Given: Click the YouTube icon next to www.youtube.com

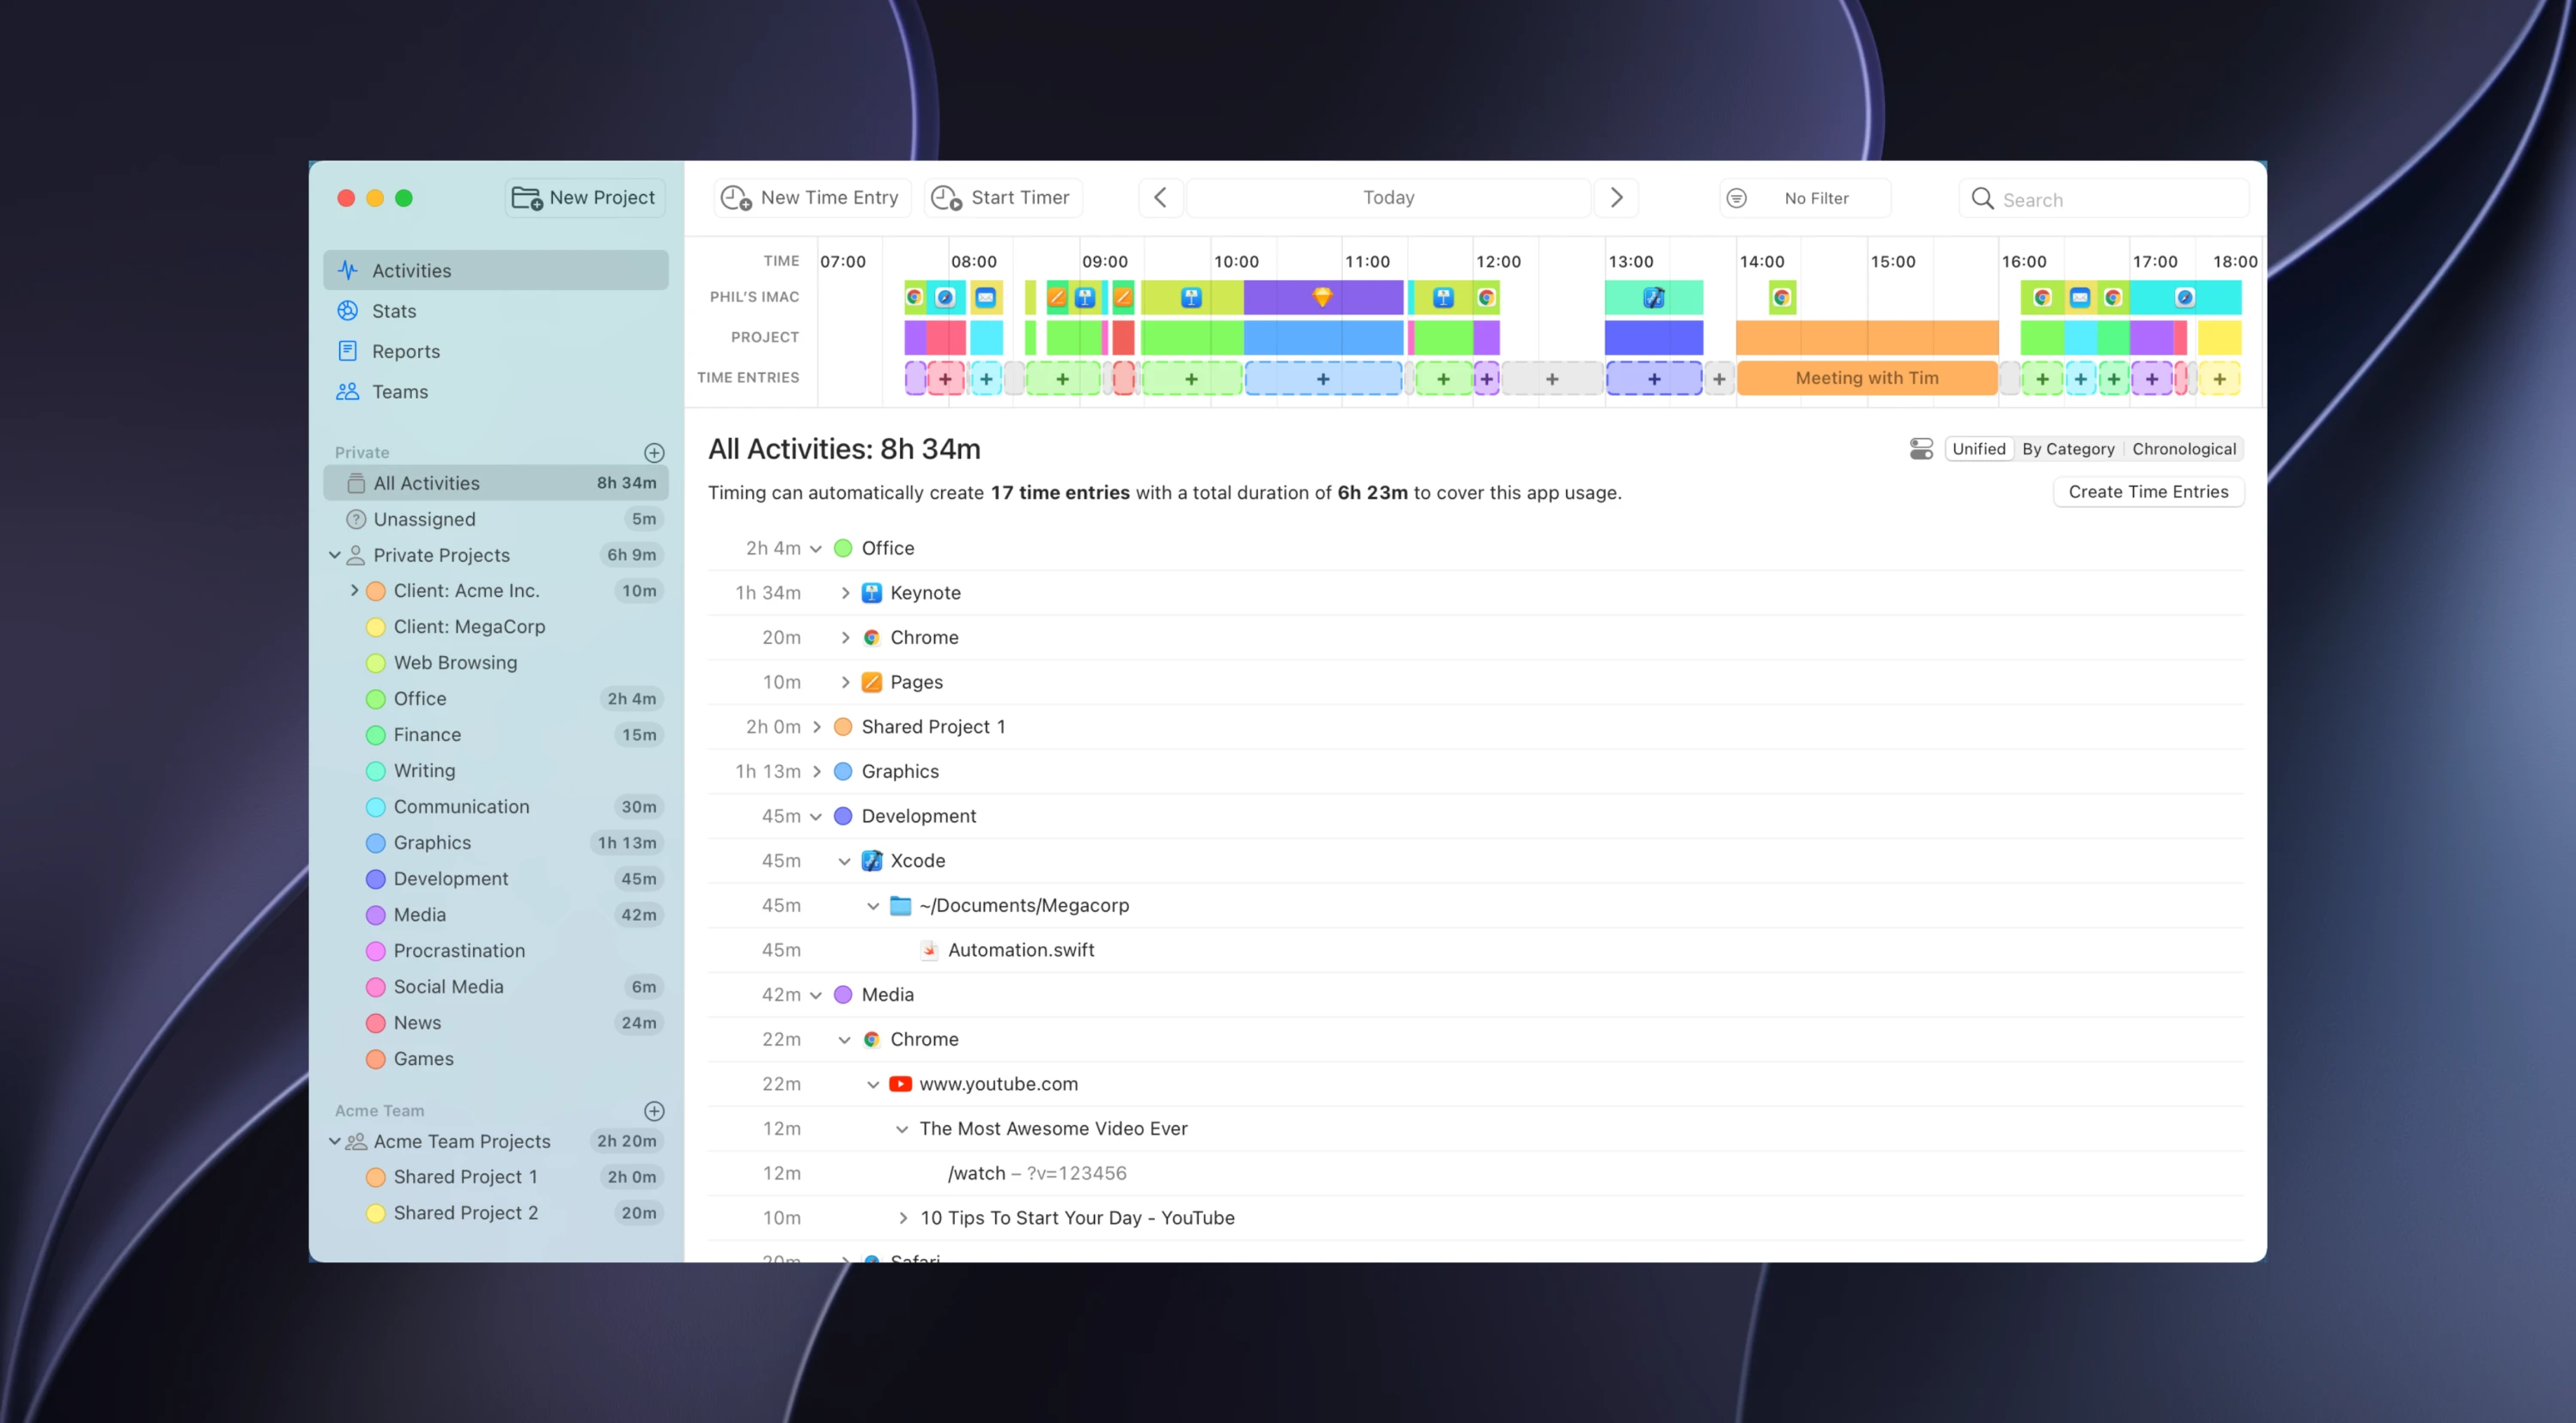Looking at the screenshot, I should 900,1084.
